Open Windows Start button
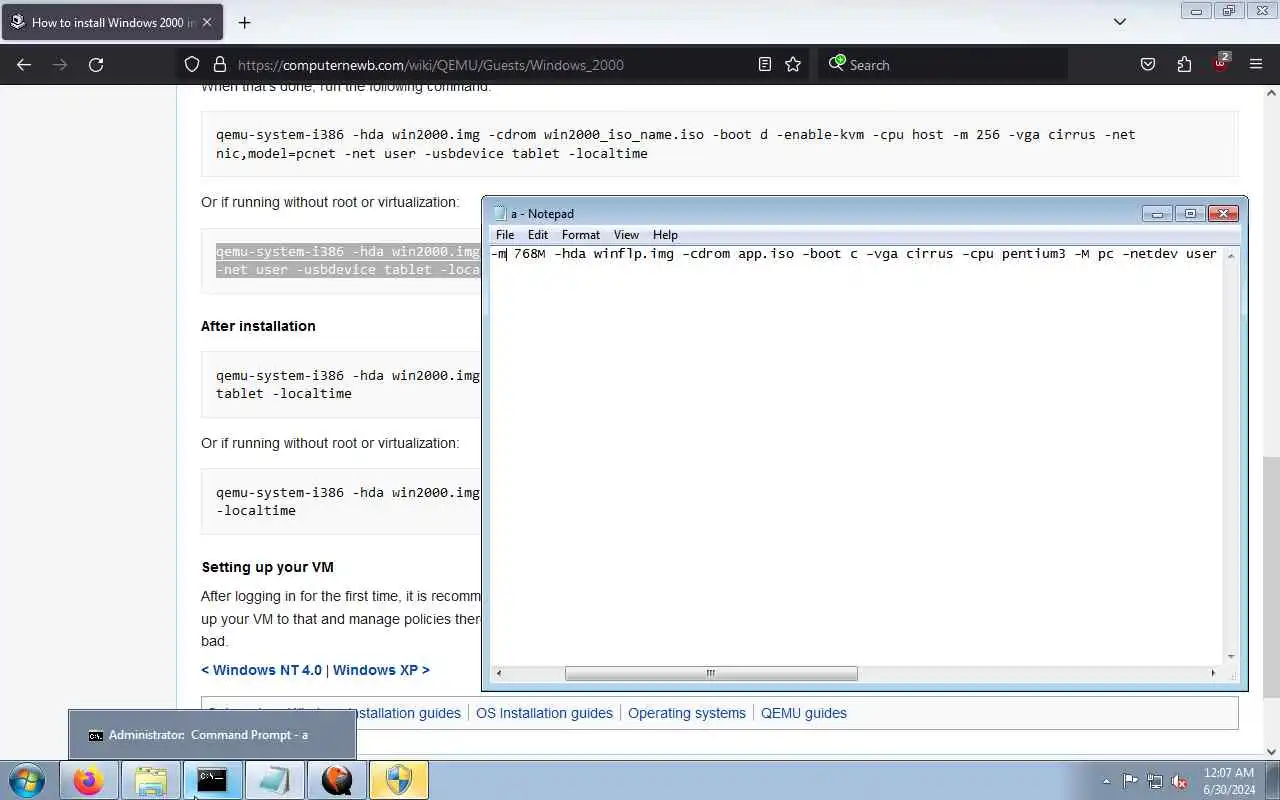 pyautogui.click(x=27, y=780)
